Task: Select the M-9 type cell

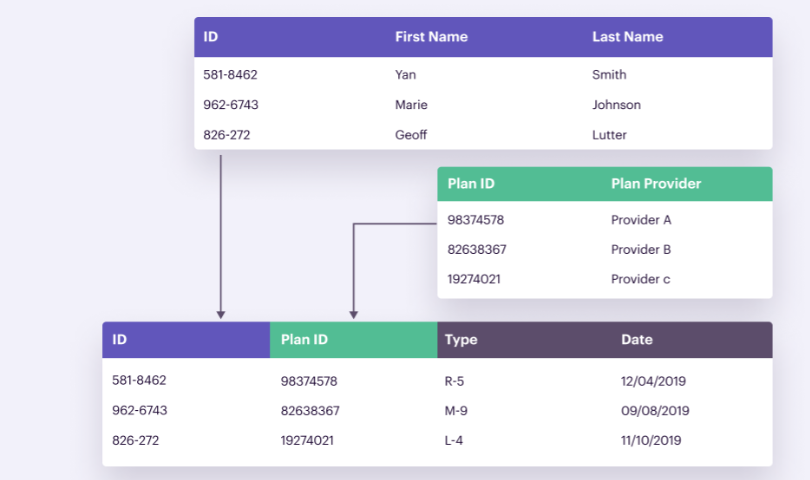Action: tap(456, 411)
